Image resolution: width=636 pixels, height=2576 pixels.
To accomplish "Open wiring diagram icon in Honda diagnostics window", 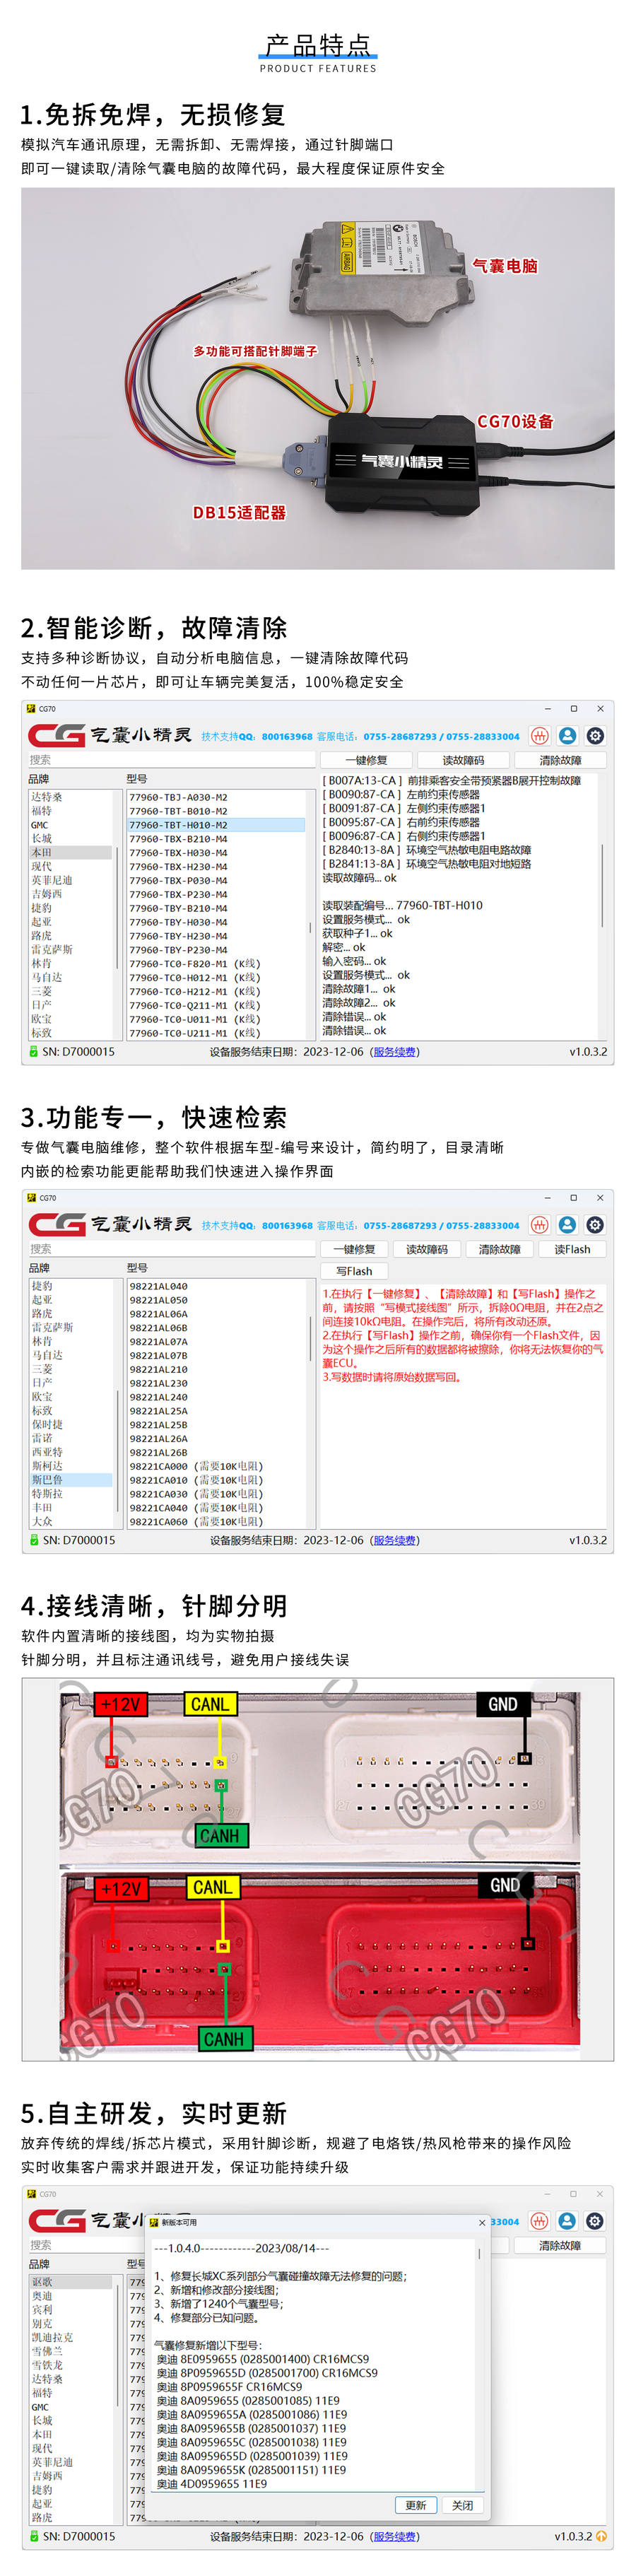I will (539, 736).
